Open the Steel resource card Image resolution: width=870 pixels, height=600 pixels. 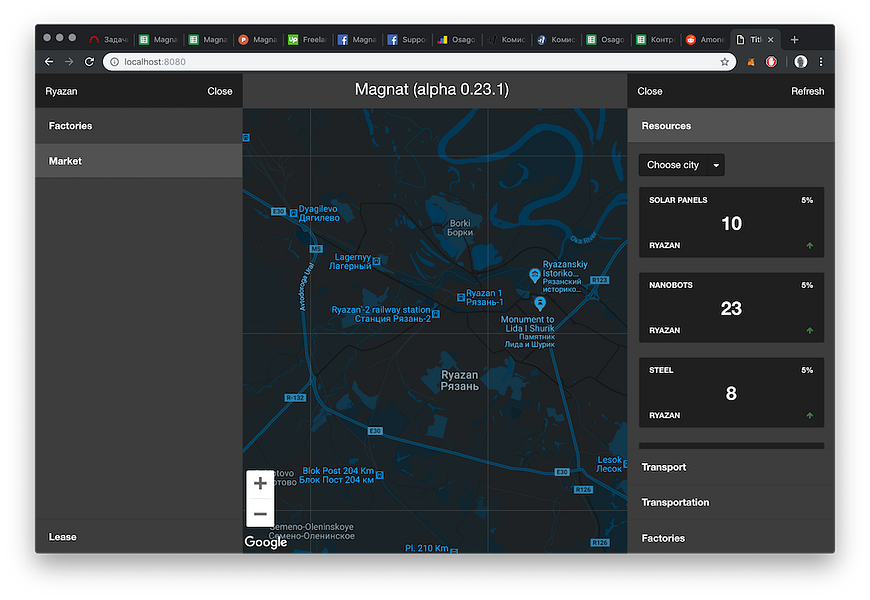pos(731,392)
